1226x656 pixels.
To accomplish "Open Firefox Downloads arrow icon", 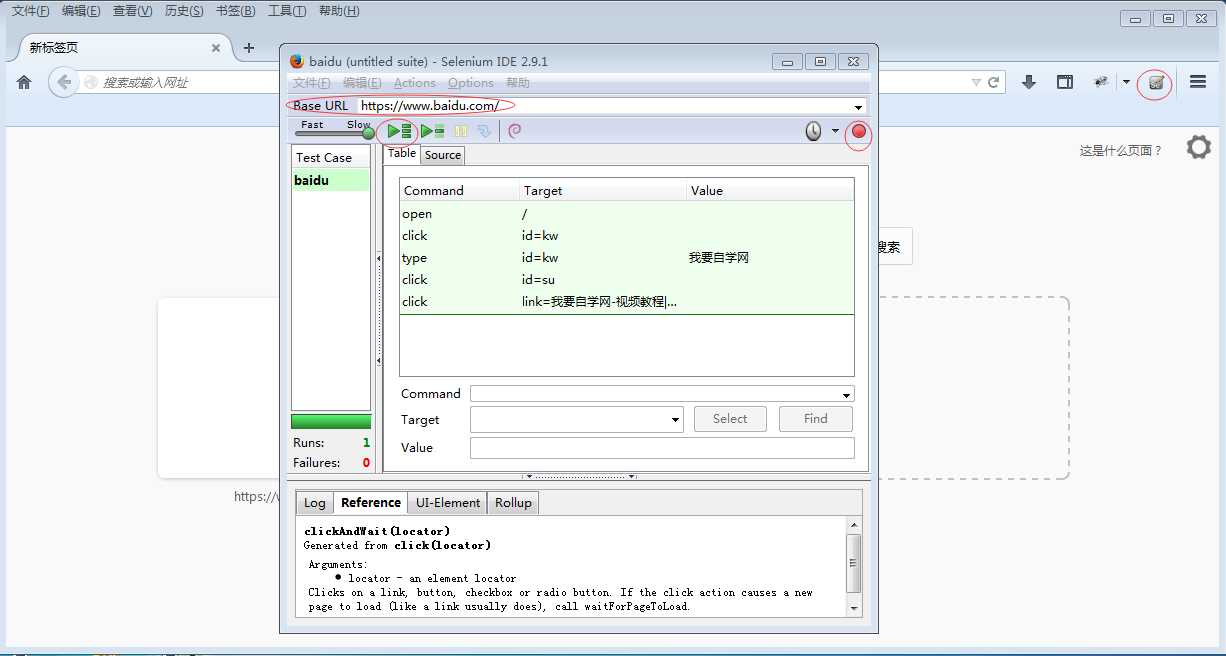I will click(x=1029, y=83).
